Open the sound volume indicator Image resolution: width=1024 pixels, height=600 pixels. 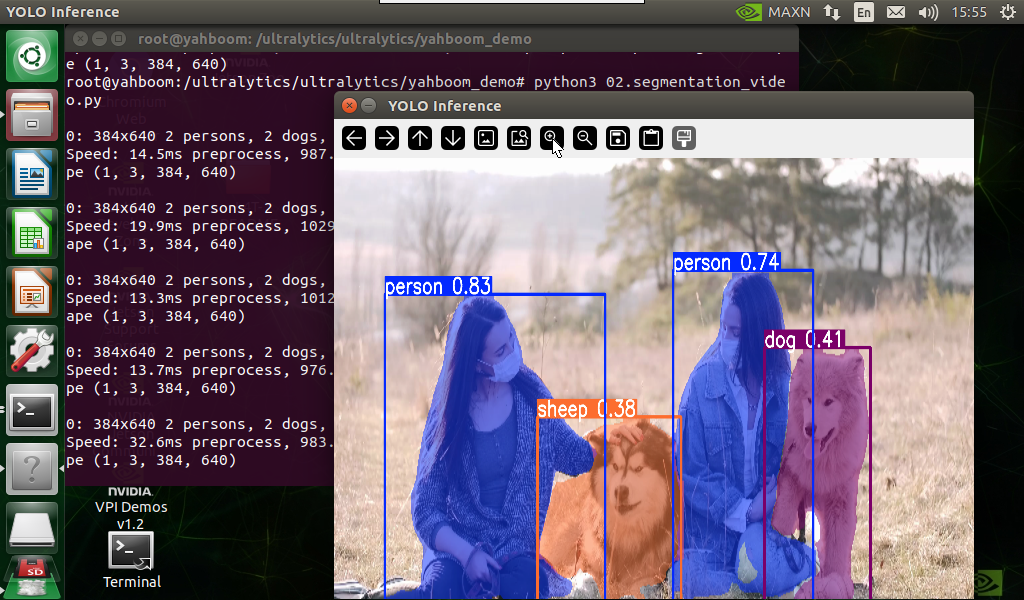pyautogui.click(x=928, y=12)
